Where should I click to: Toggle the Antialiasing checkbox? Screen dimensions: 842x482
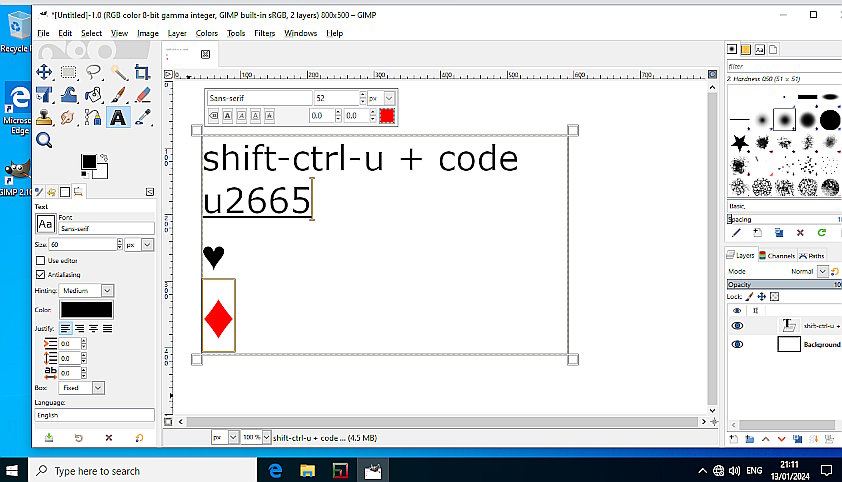(x=40, y=274)
